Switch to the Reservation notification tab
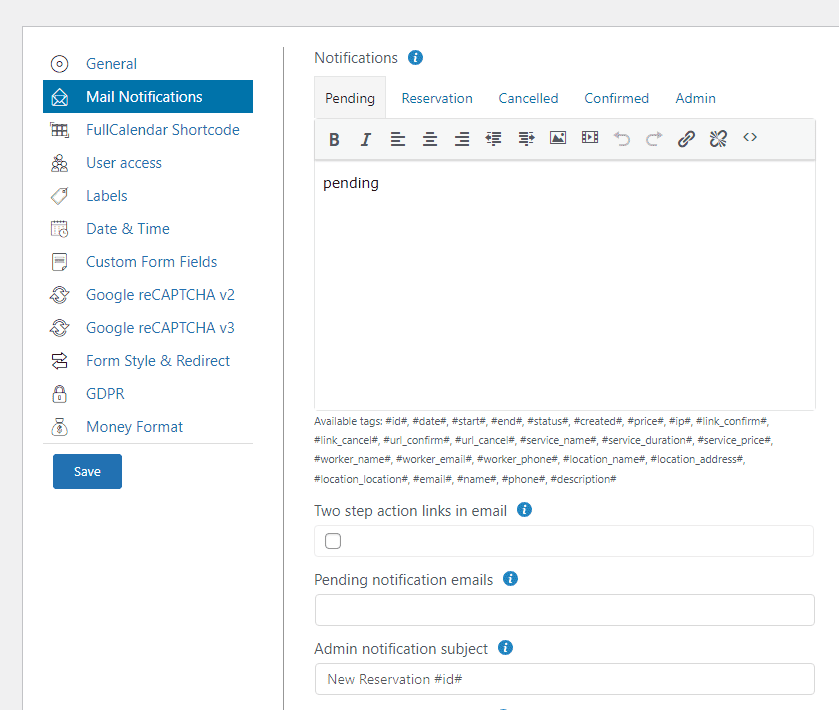 click(437, 98)
